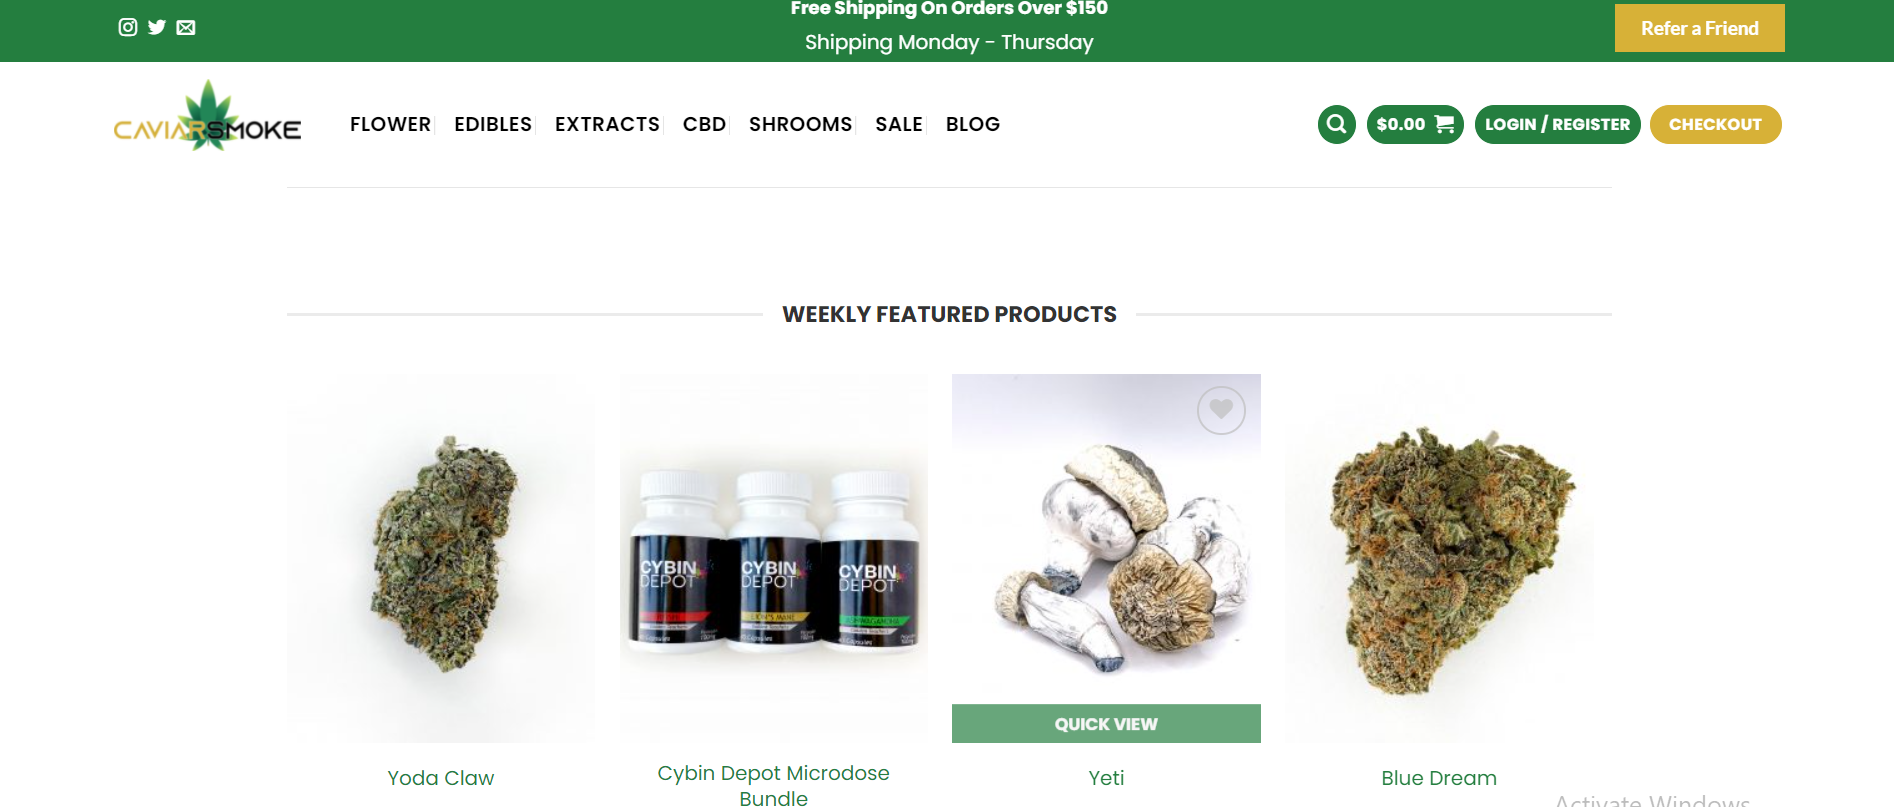Add Yeti to wishlist with heart icon

[1221, 410]
